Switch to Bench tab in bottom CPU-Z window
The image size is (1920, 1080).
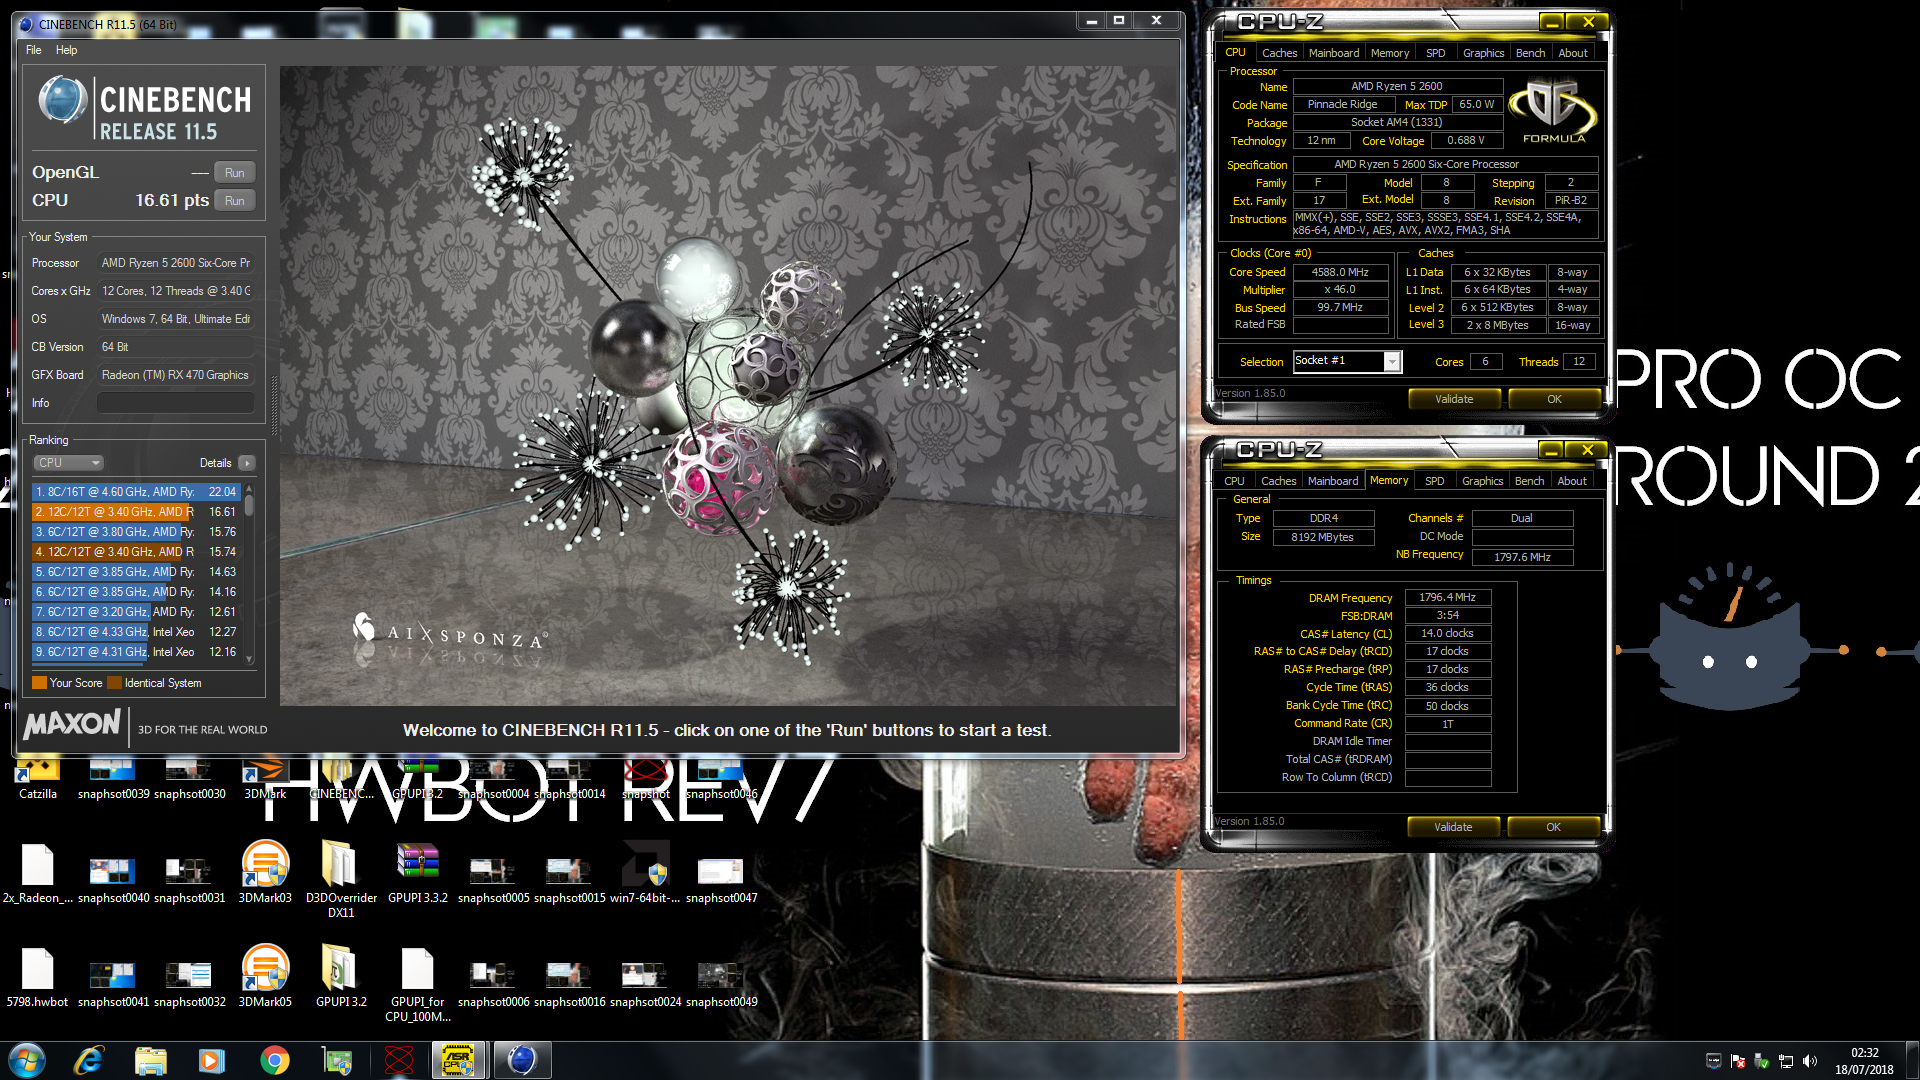(1529, 481)
